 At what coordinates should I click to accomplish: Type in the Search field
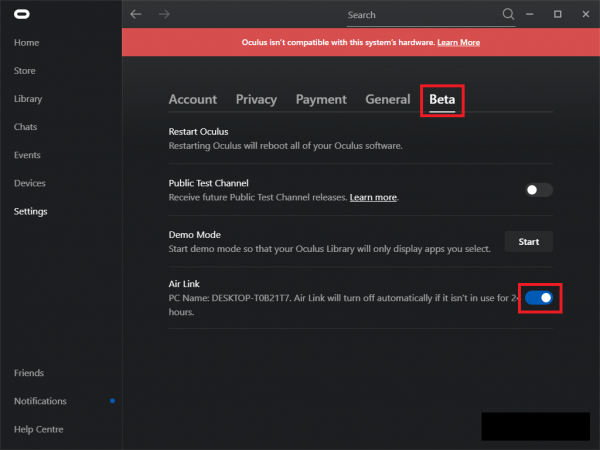tap(420, 15)
